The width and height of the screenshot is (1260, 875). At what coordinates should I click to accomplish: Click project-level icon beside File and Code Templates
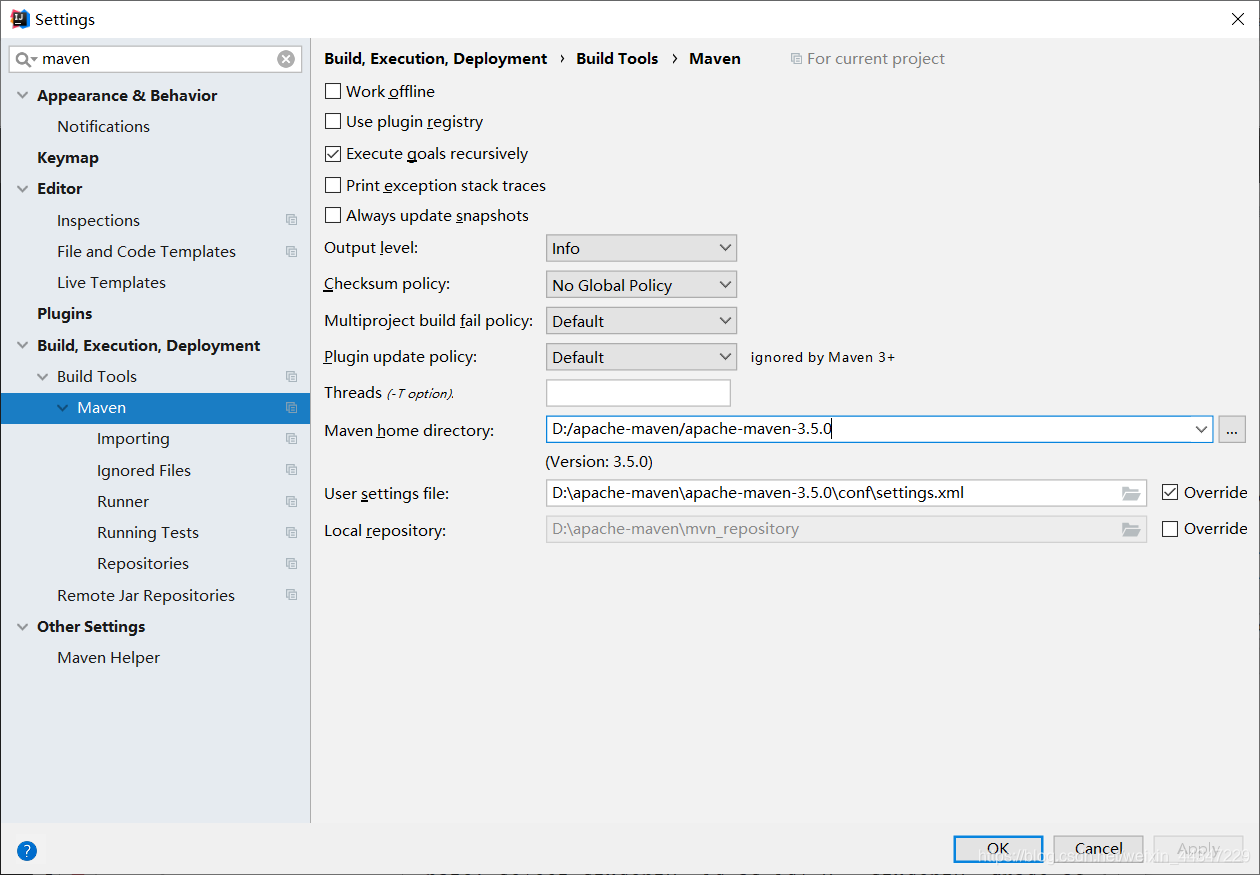[x=292, y=251]
